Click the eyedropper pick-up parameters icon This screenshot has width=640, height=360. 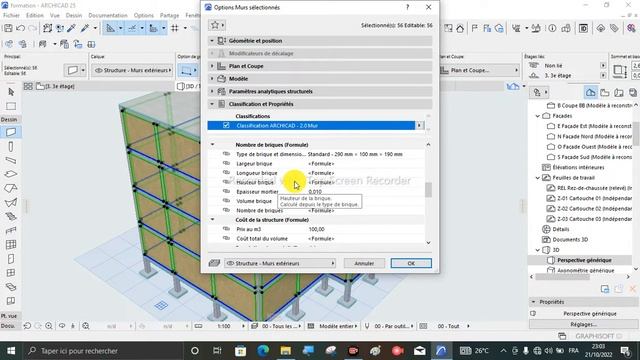pyautogui.click(x=71, y=28)
